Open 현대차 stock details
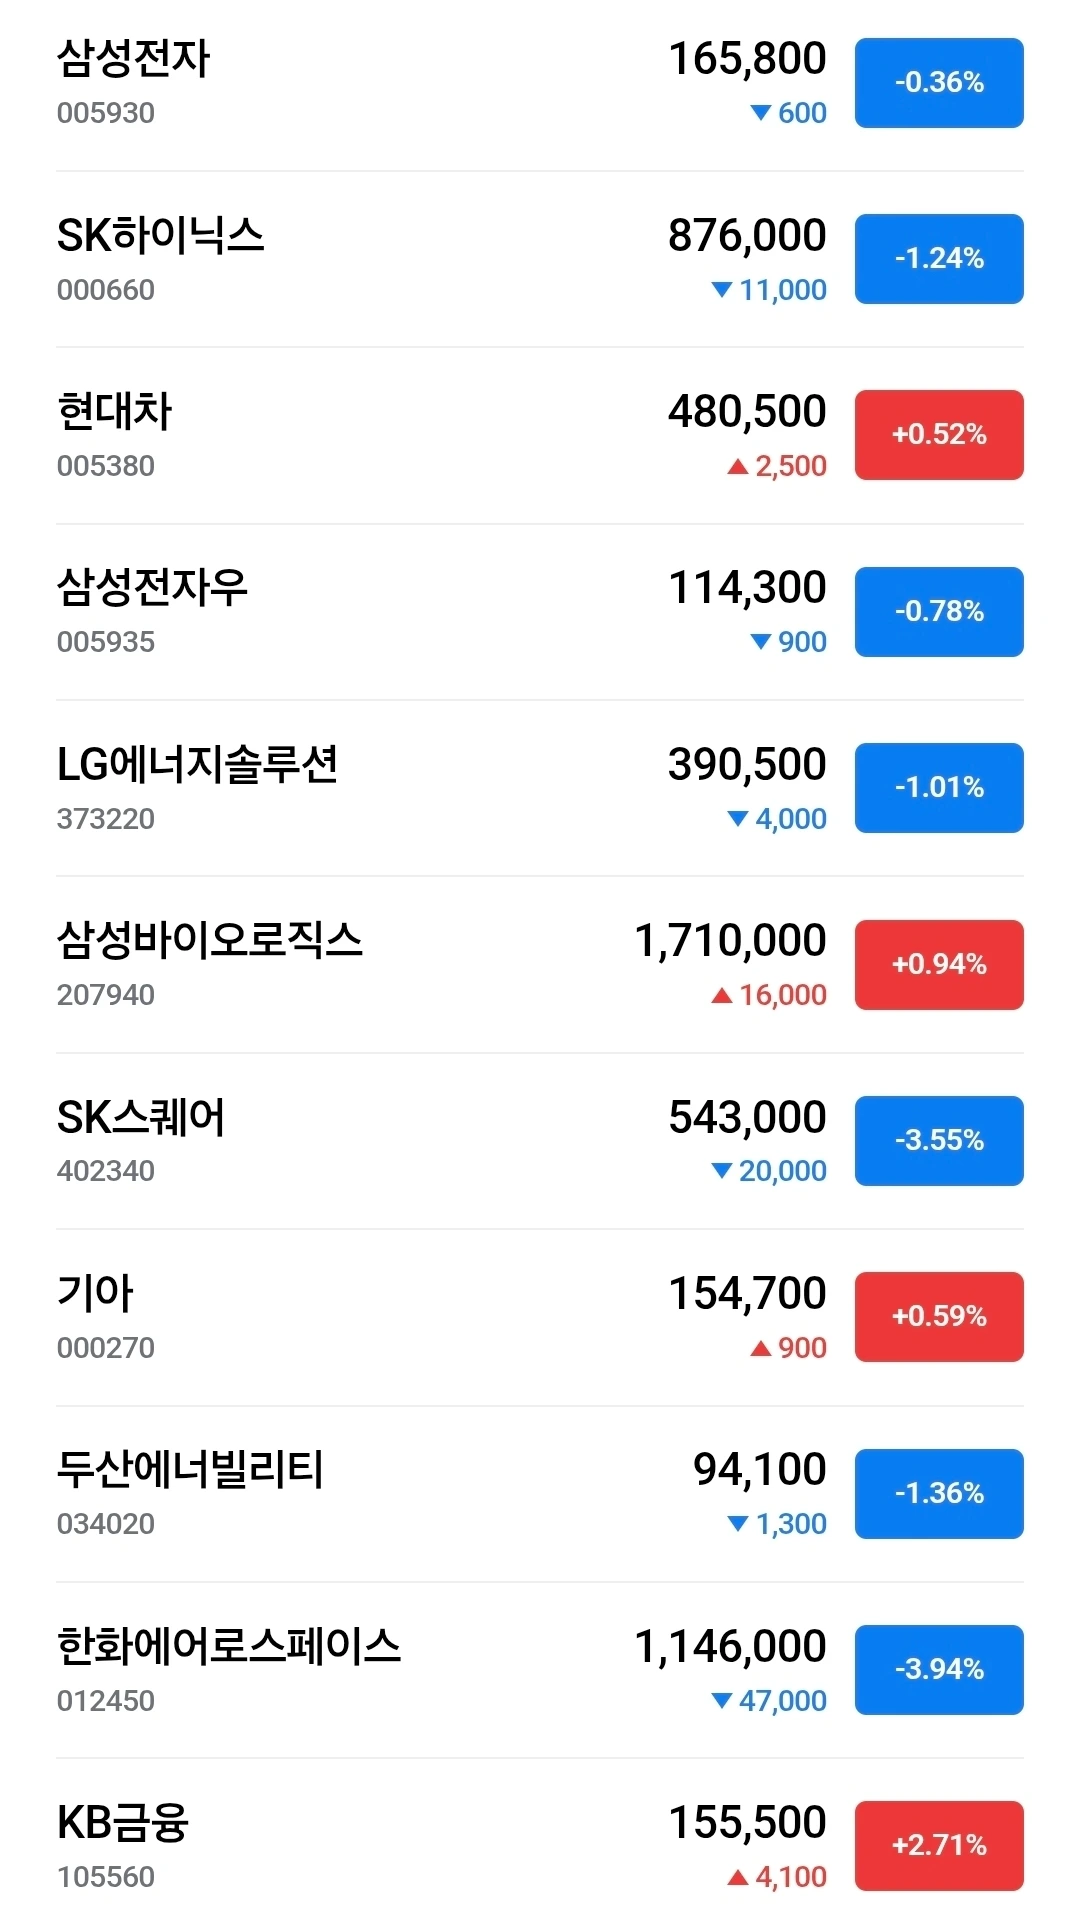 (540, 436)
